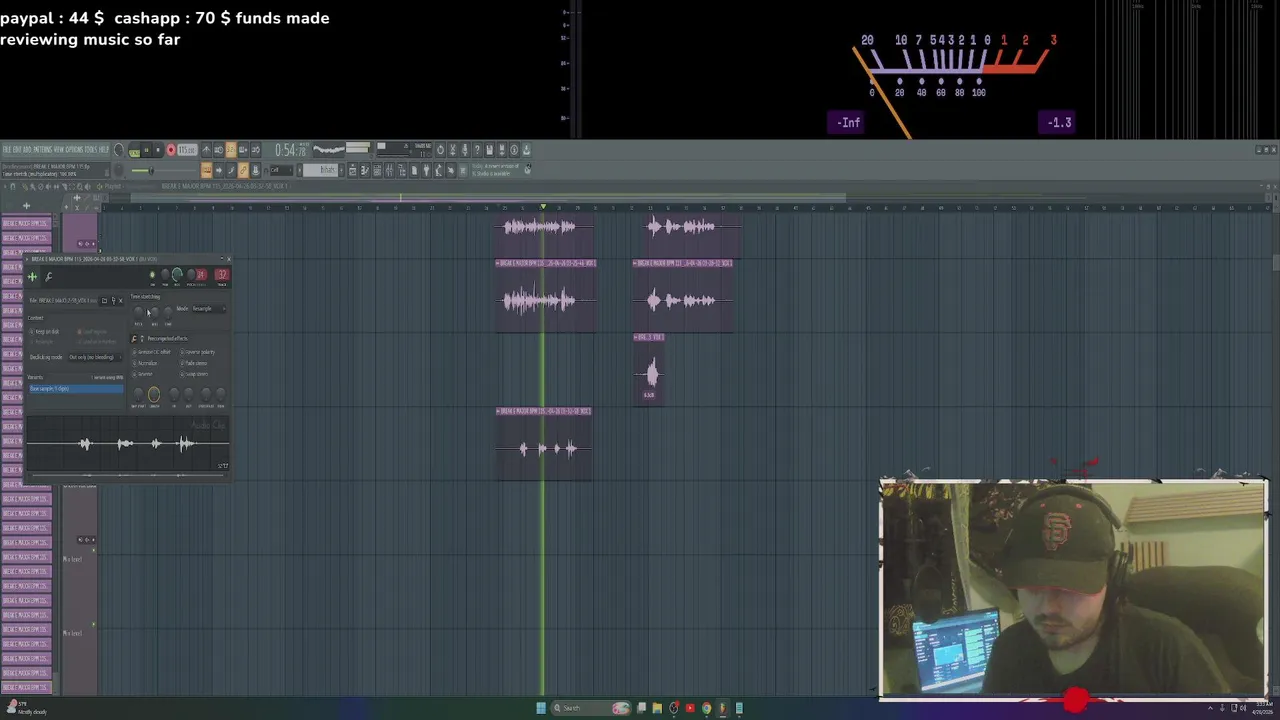
Task: Click the highlighted link icon in the toolbar
Action: click(244, 170)
